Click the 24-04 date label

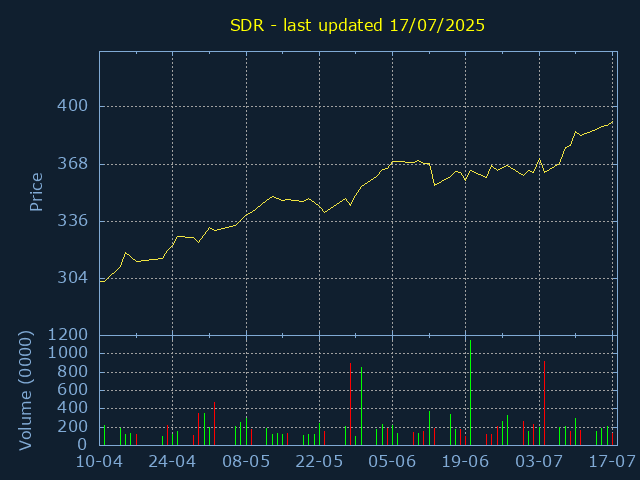tap(172, 462)
